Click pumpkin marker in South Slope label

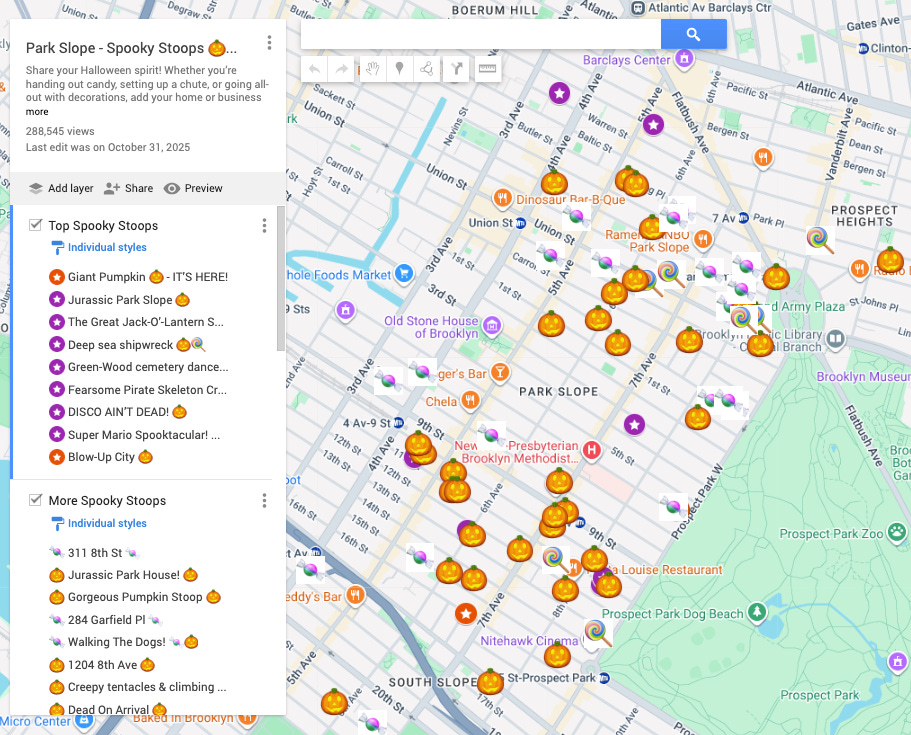tap(490, 682)
